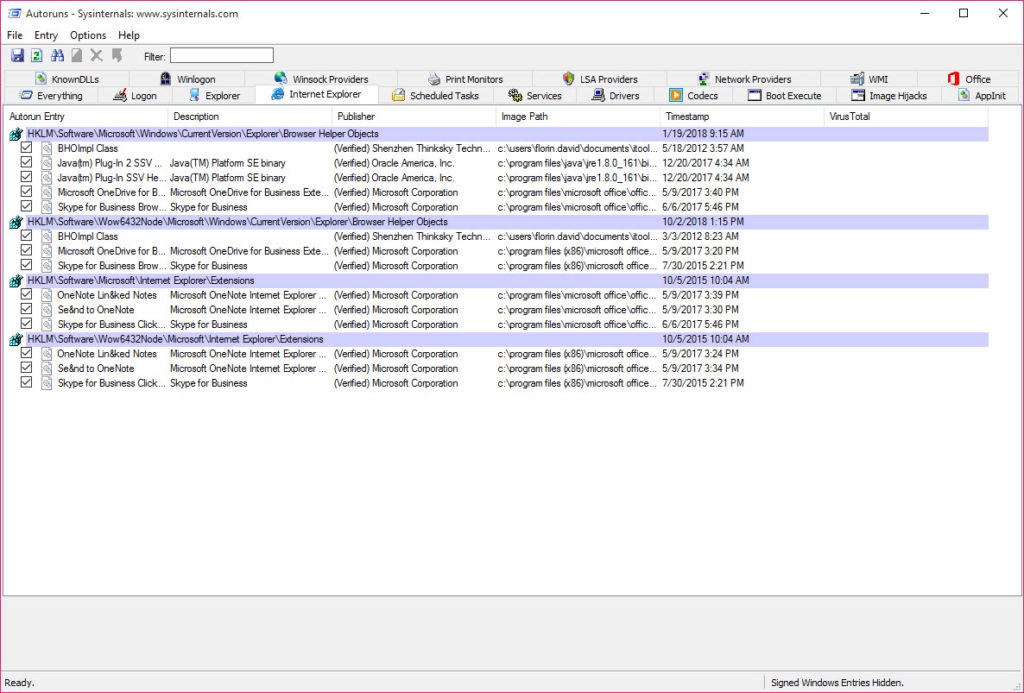Click the Description column header
The width and height of the screenshot is (1024, 693).
tap(250, 116)
